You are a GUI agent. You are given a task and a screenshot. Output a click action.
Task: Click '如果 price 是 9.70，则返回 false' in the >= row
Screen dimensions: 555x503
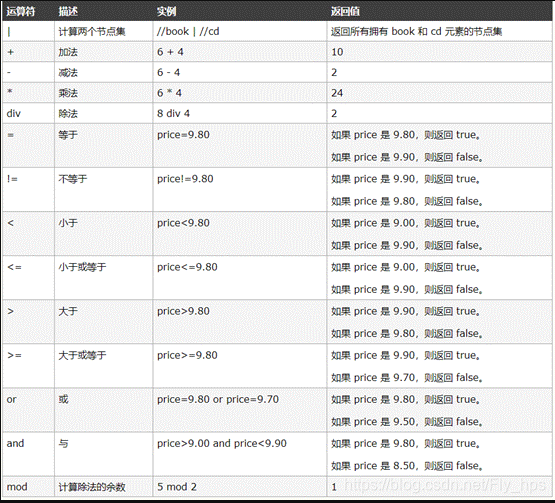(x=407, y=378)
